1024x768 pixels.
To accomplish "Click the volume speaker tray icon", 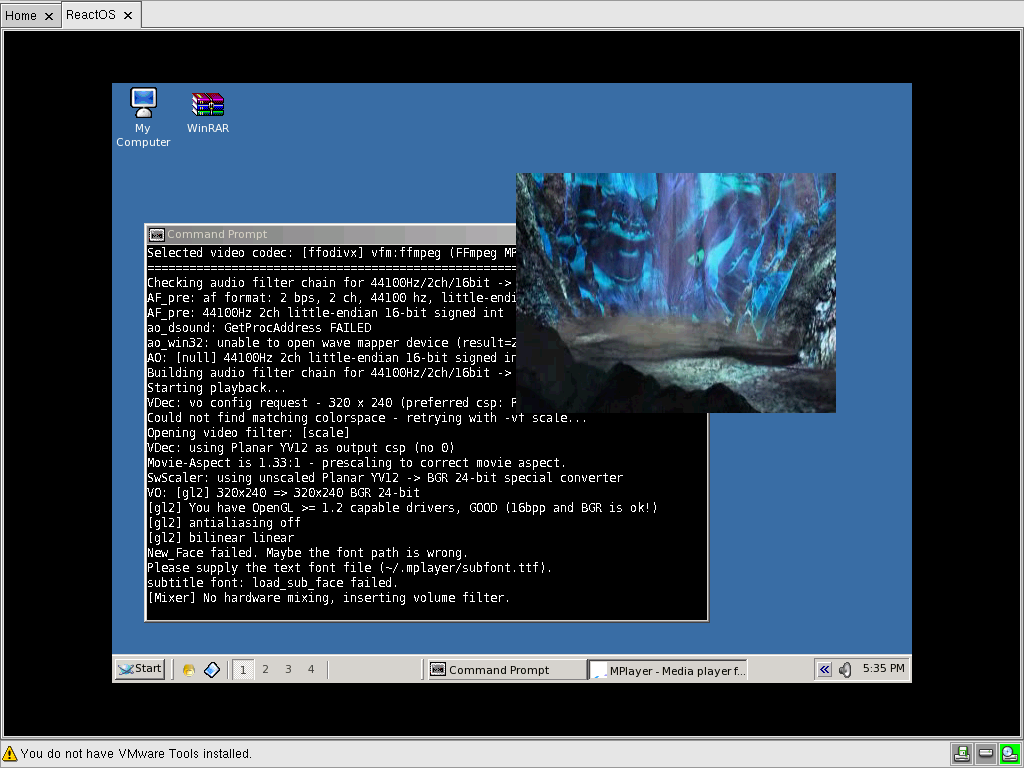I will click(845, 669).
